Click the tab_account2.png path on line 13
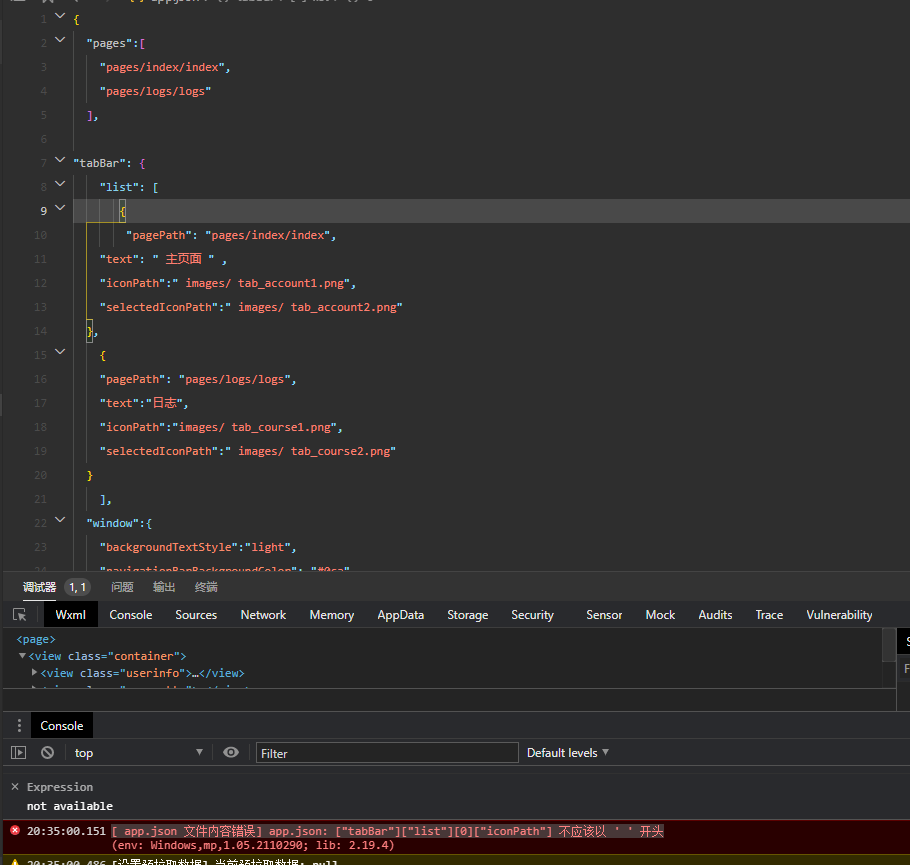The width and height of the screenshot is (910, 865). [x=314, y=307]
